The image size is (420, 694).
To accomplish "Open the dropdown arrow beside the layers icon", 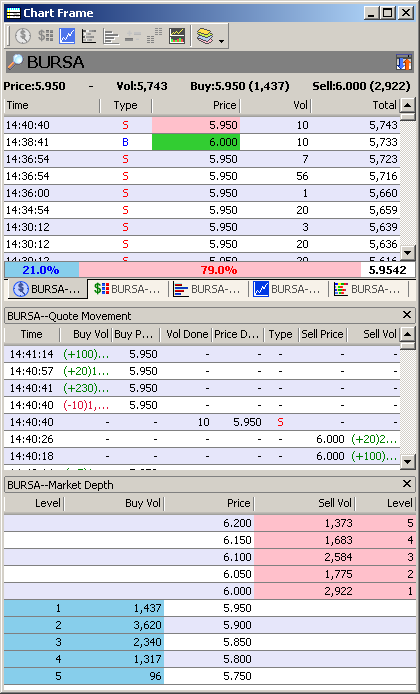I will 221,42.
